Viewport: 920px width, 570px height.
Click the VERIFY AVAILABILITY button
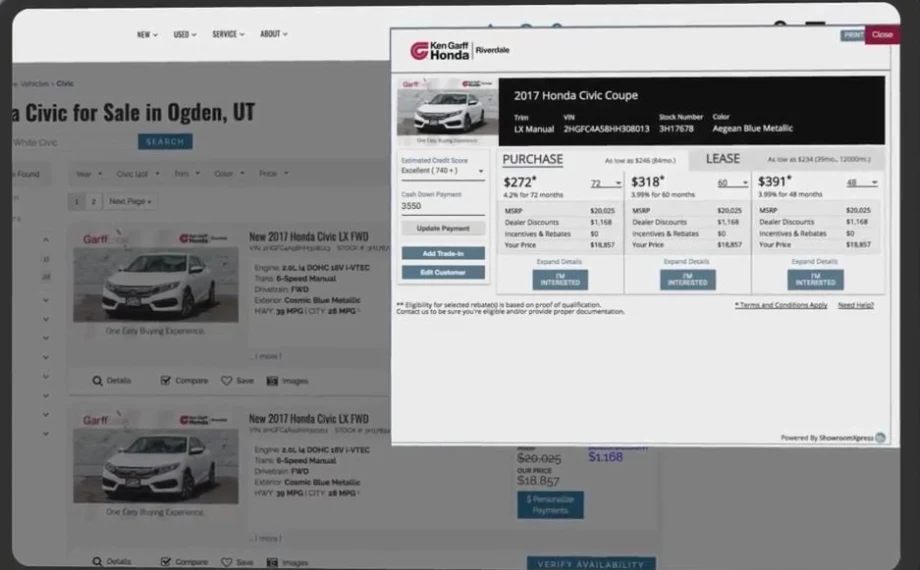(591, 563)
